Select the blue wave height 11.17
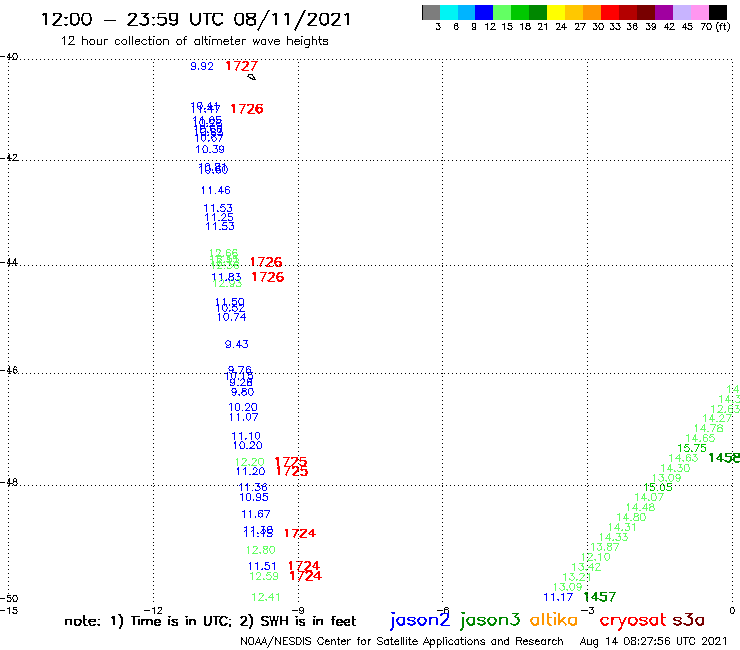The height and width of the screenshot is (650, 740). (558, 597)
